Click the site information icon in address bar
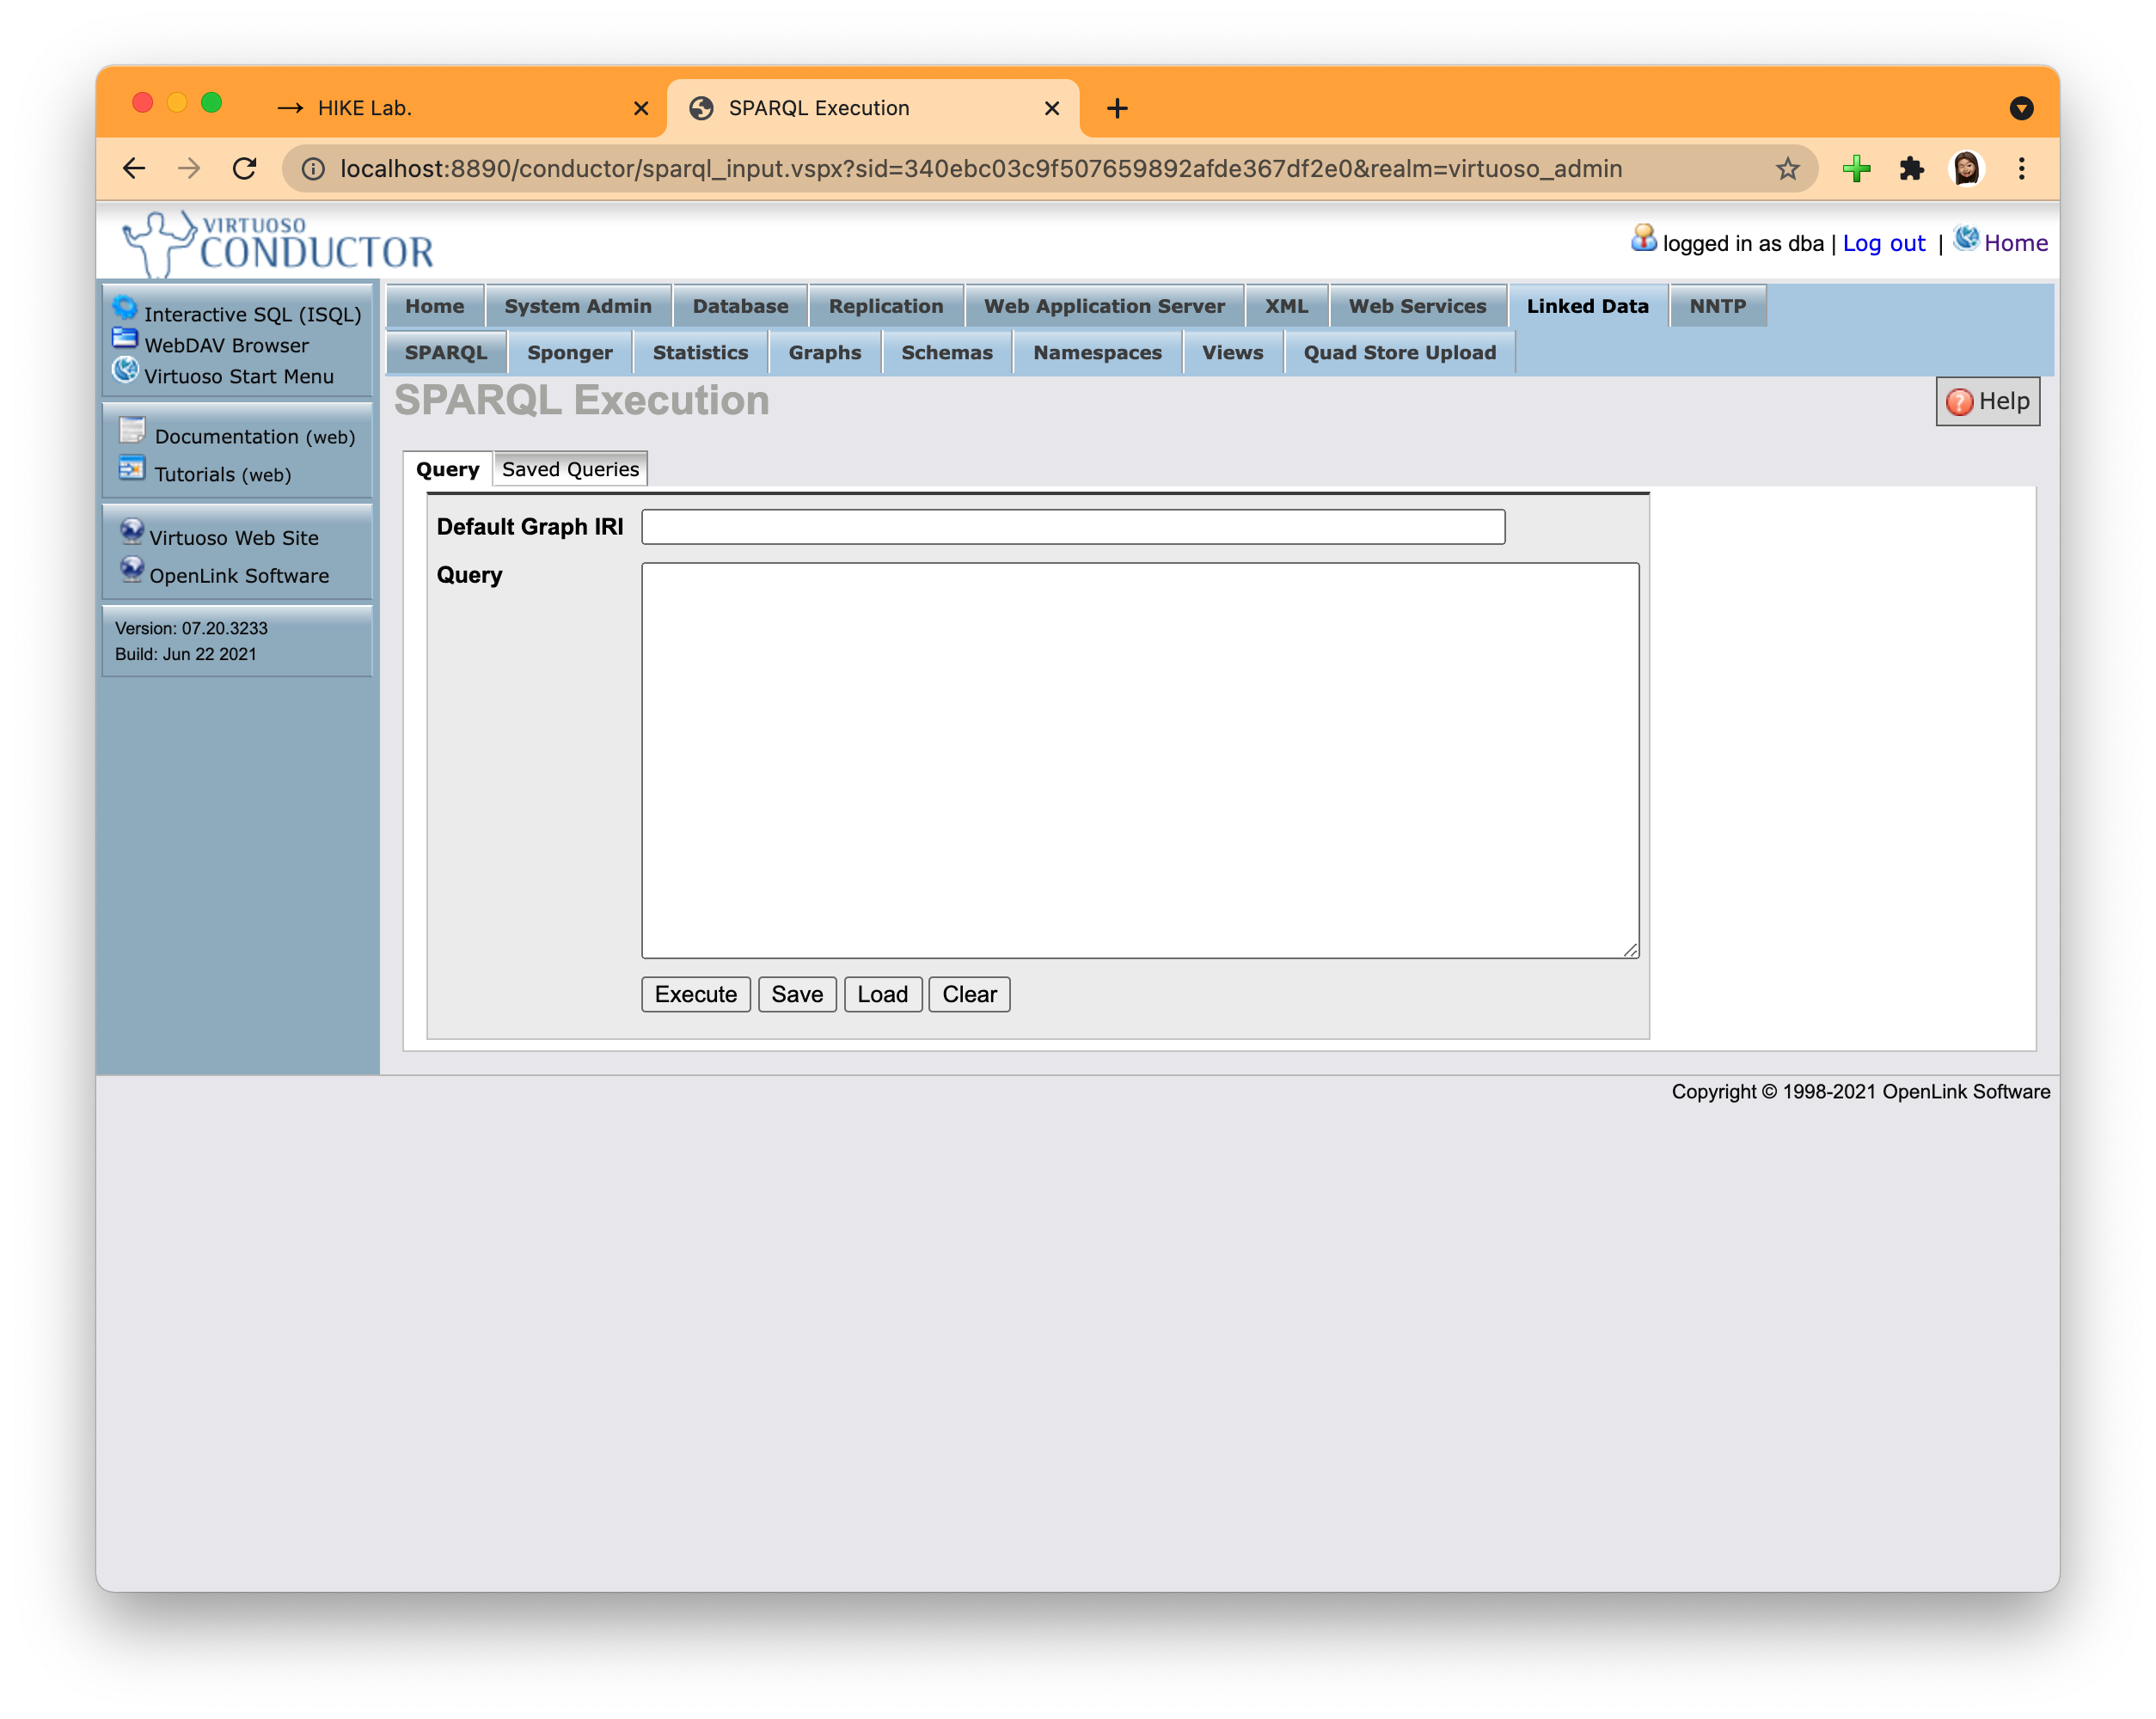Screen dimensions: 2156x1719 coord(313,169)
